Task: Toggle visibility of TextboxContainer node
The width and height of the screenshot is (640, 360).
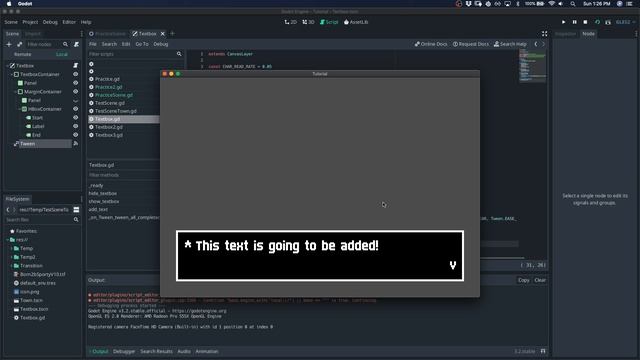Action: coord(76,74)
